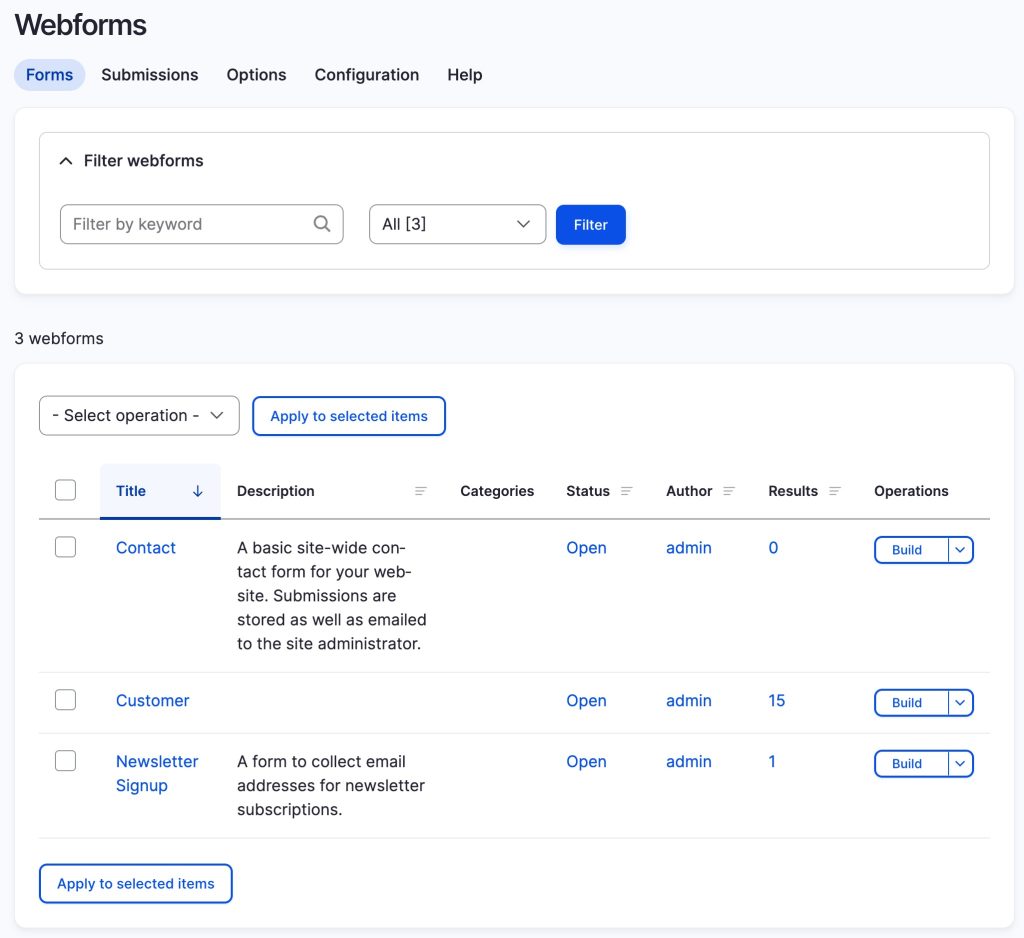Click the Title sort arrow icon
The height and width of the screenshot is (938, 1024).
coord(197,491)
